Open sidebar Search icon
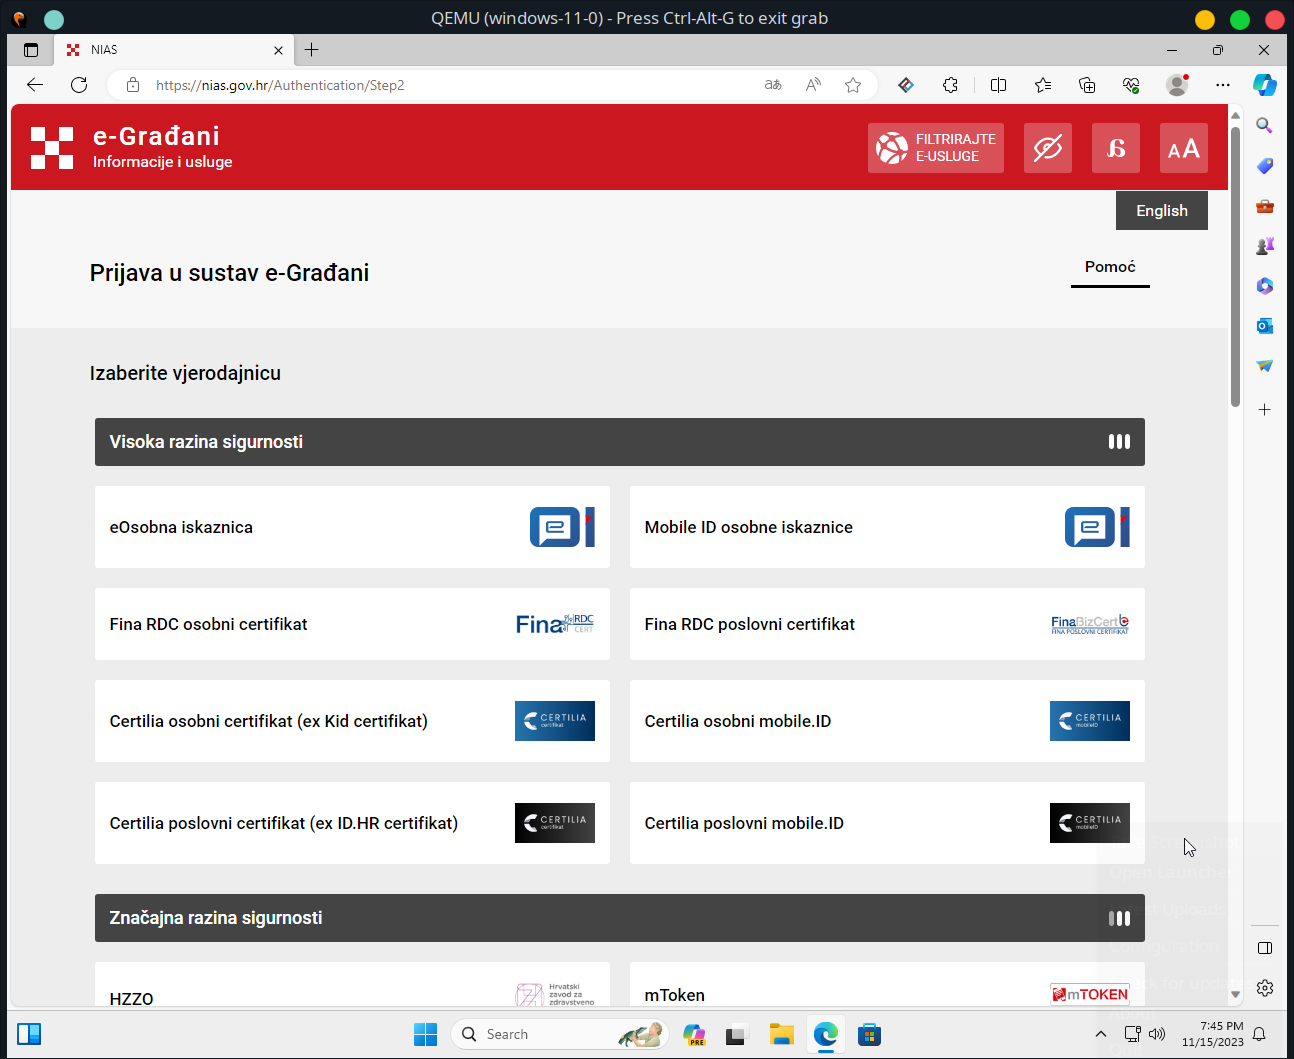 1265,126
